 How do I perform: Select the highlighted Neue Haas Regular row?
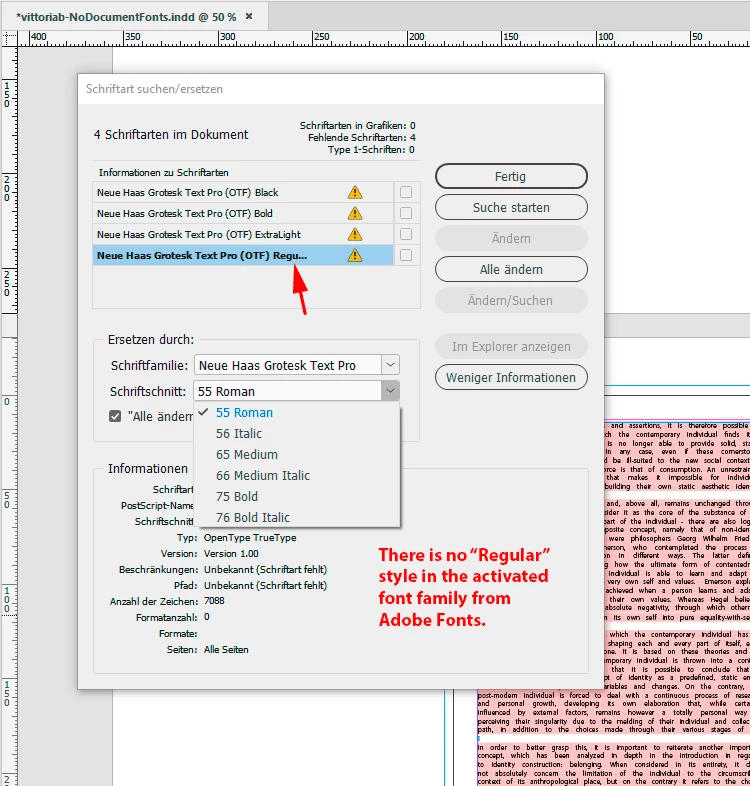coord(243,256)
